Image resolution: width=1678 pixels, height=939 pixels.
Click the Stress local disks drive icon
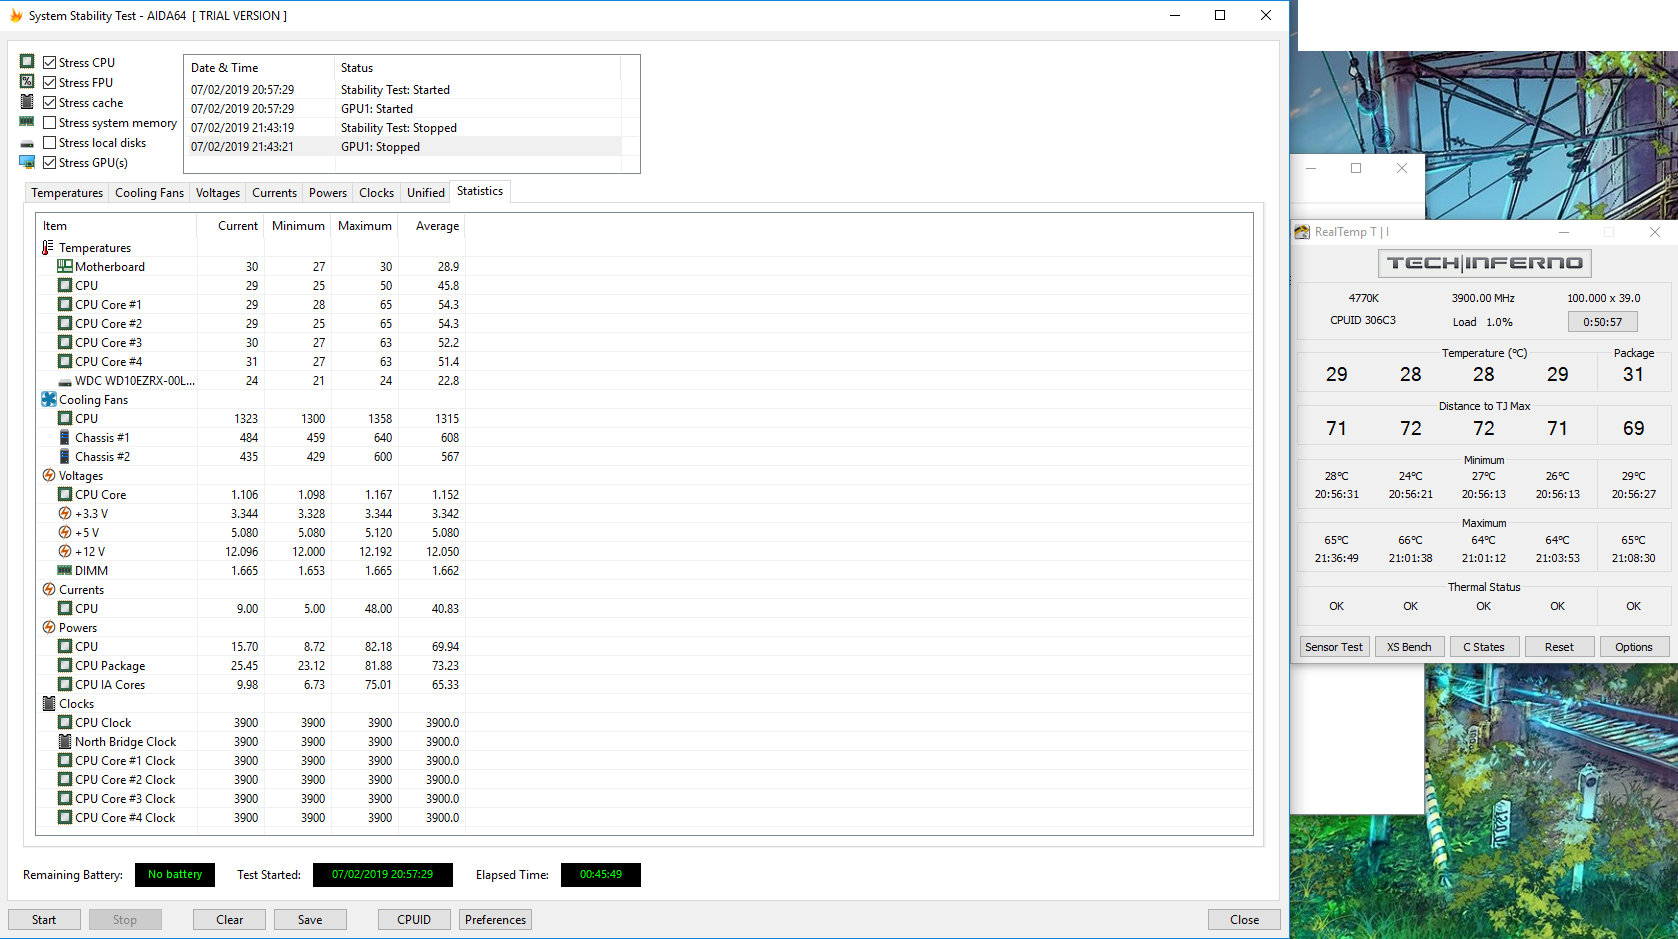coord(27,143)
